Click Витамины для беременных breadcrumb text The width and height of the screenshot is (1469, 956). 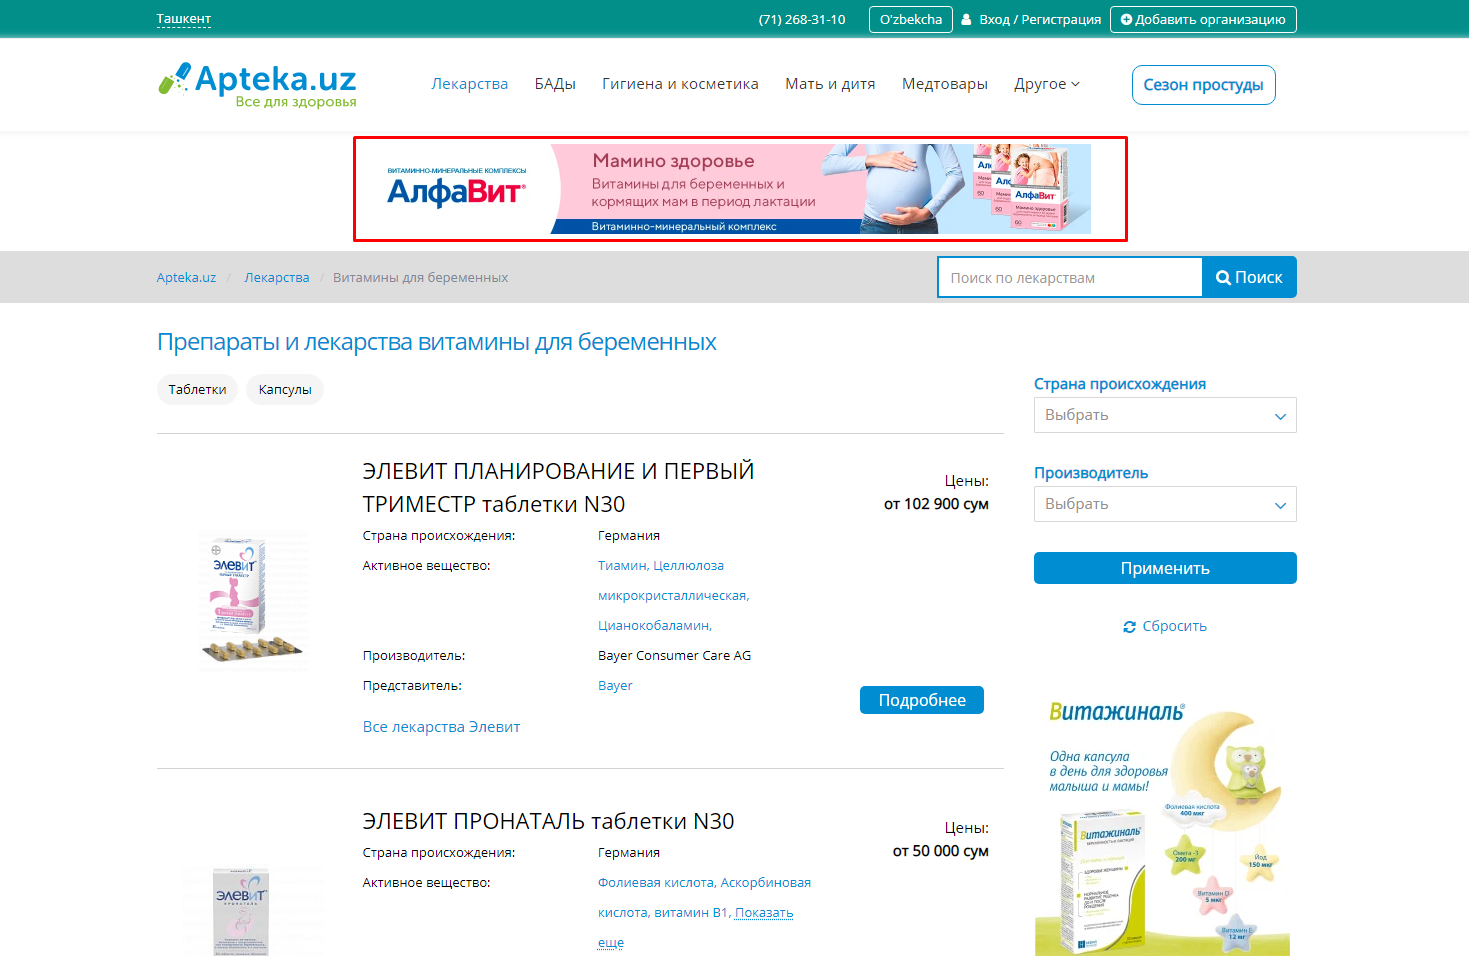(x=420, y=278)
